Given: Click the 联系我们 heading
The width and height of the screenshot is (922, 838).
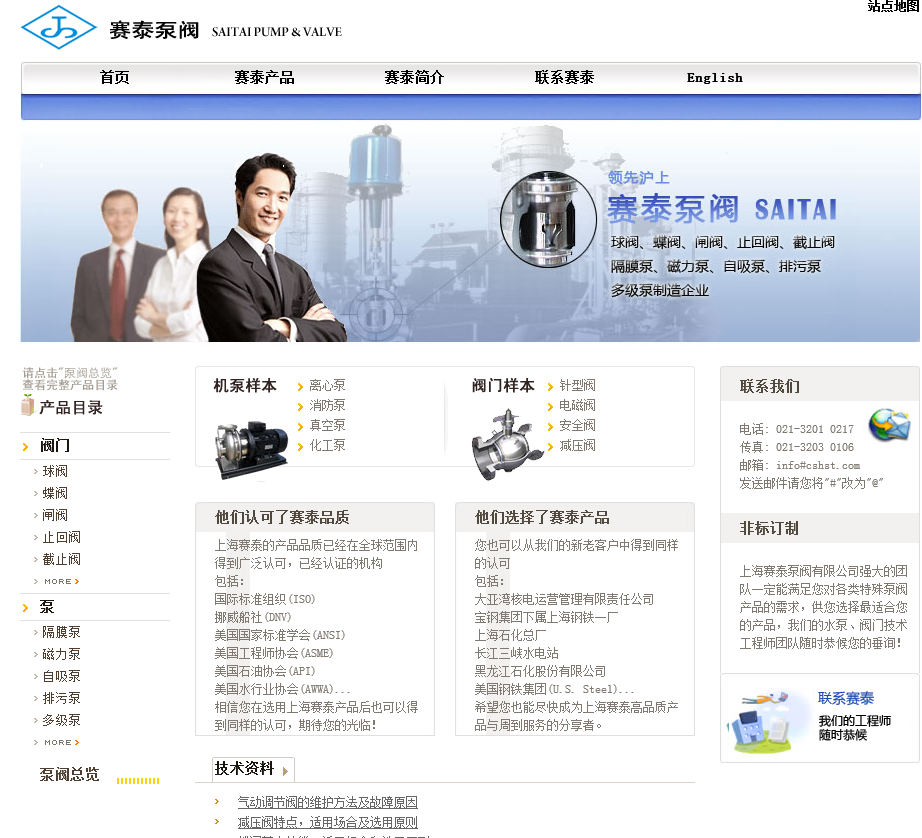Looking at the screenshot, I should tap(769, 386).
